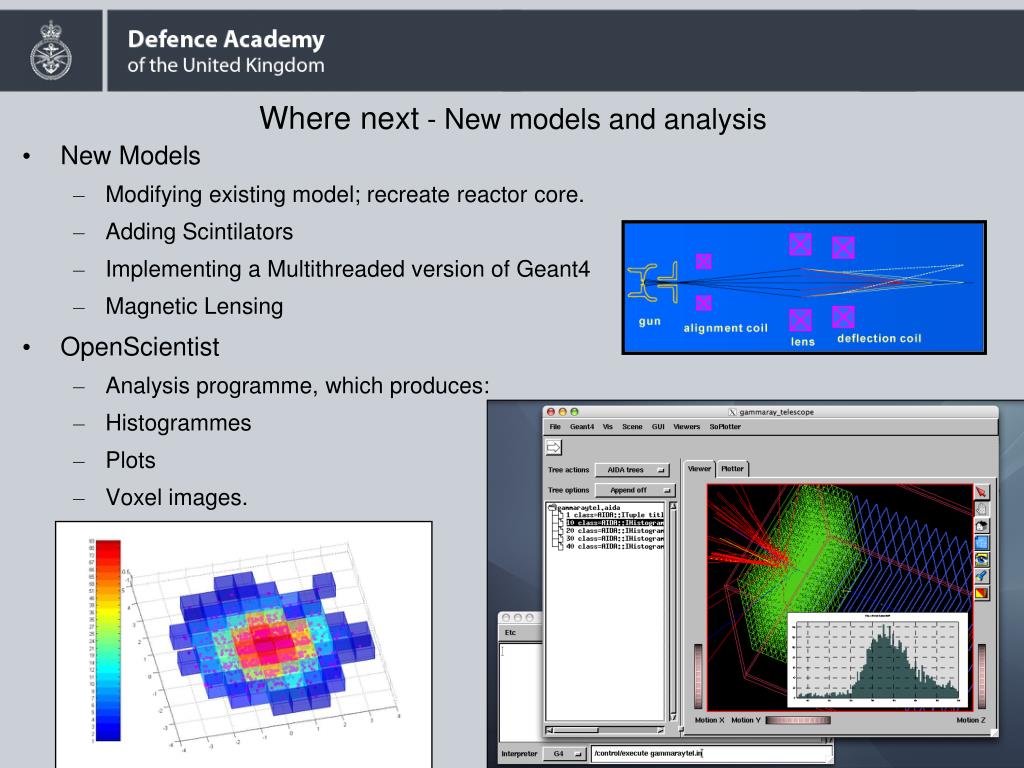1024x768 pixels.
Task: Select tree row 30 class=AIDA::IHistogram
Action: click(x=614, y=539)
